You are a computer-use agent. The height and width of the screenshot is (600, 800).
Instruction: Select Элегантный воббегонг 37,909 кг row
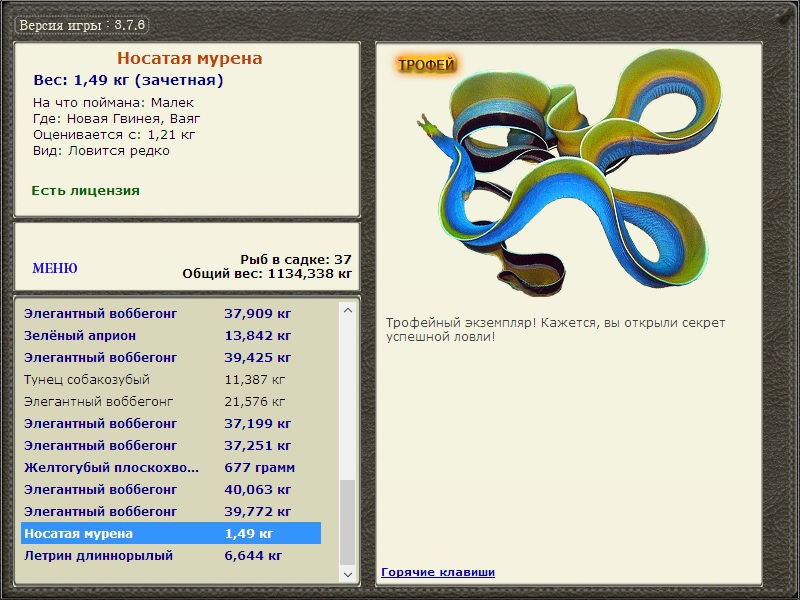(x=171, y=313)
